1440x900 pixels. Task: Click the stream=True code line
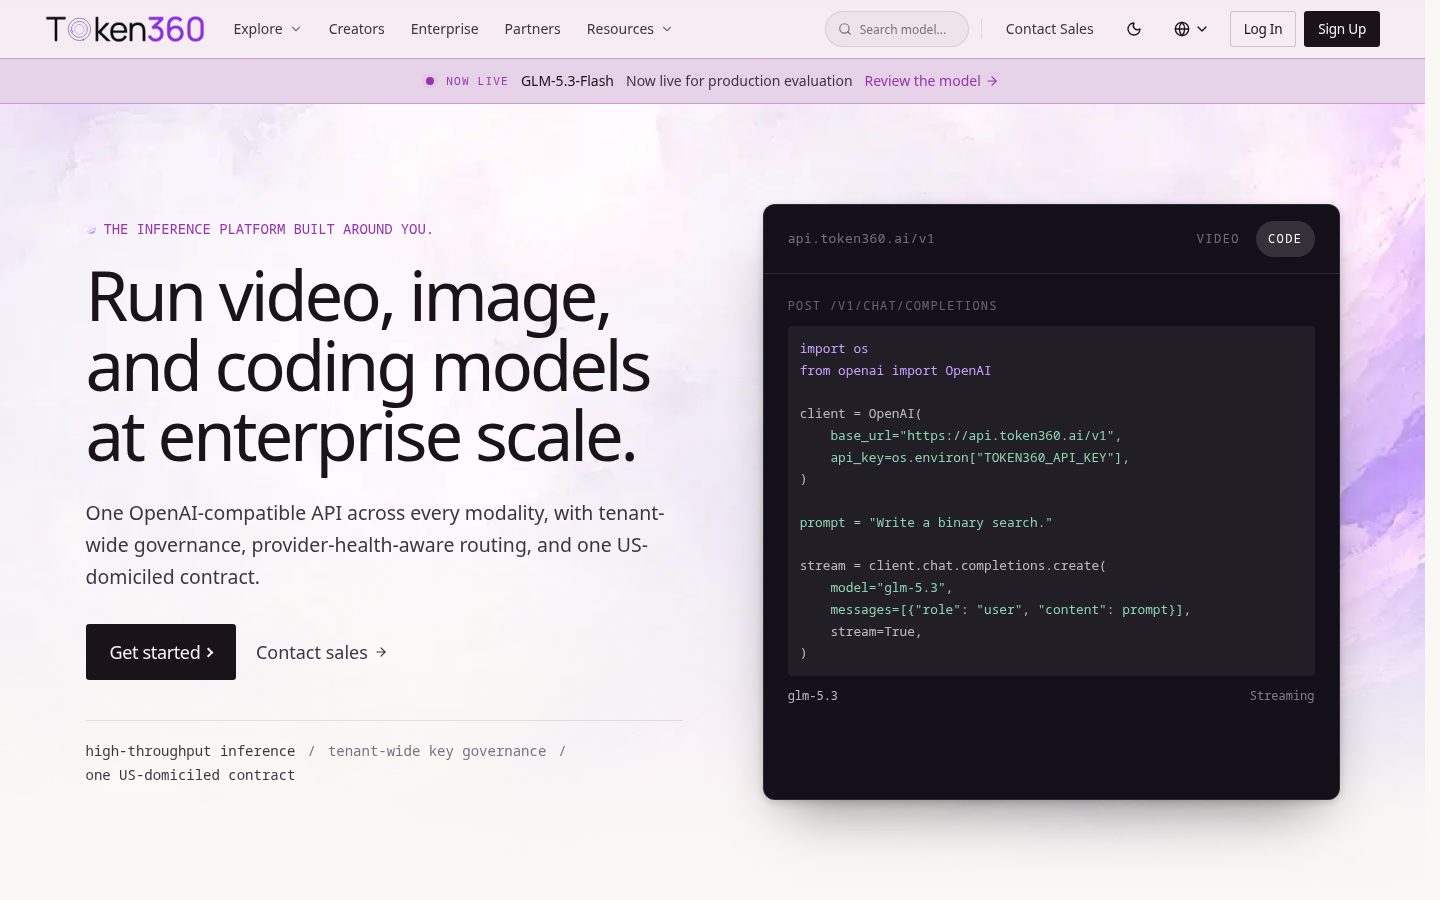point(876,632)
